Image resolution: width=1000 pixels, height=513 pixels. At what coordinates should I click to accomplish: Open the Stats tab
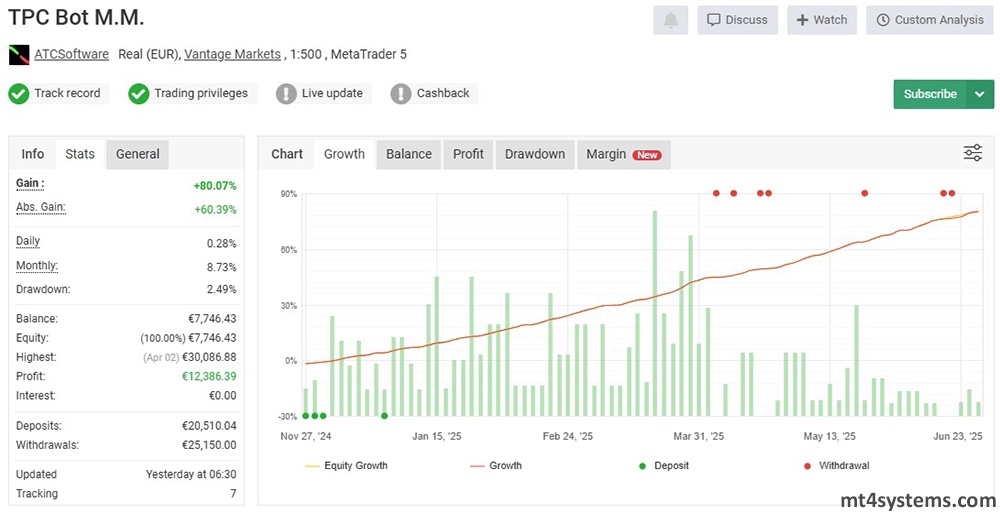coord(80,154)
